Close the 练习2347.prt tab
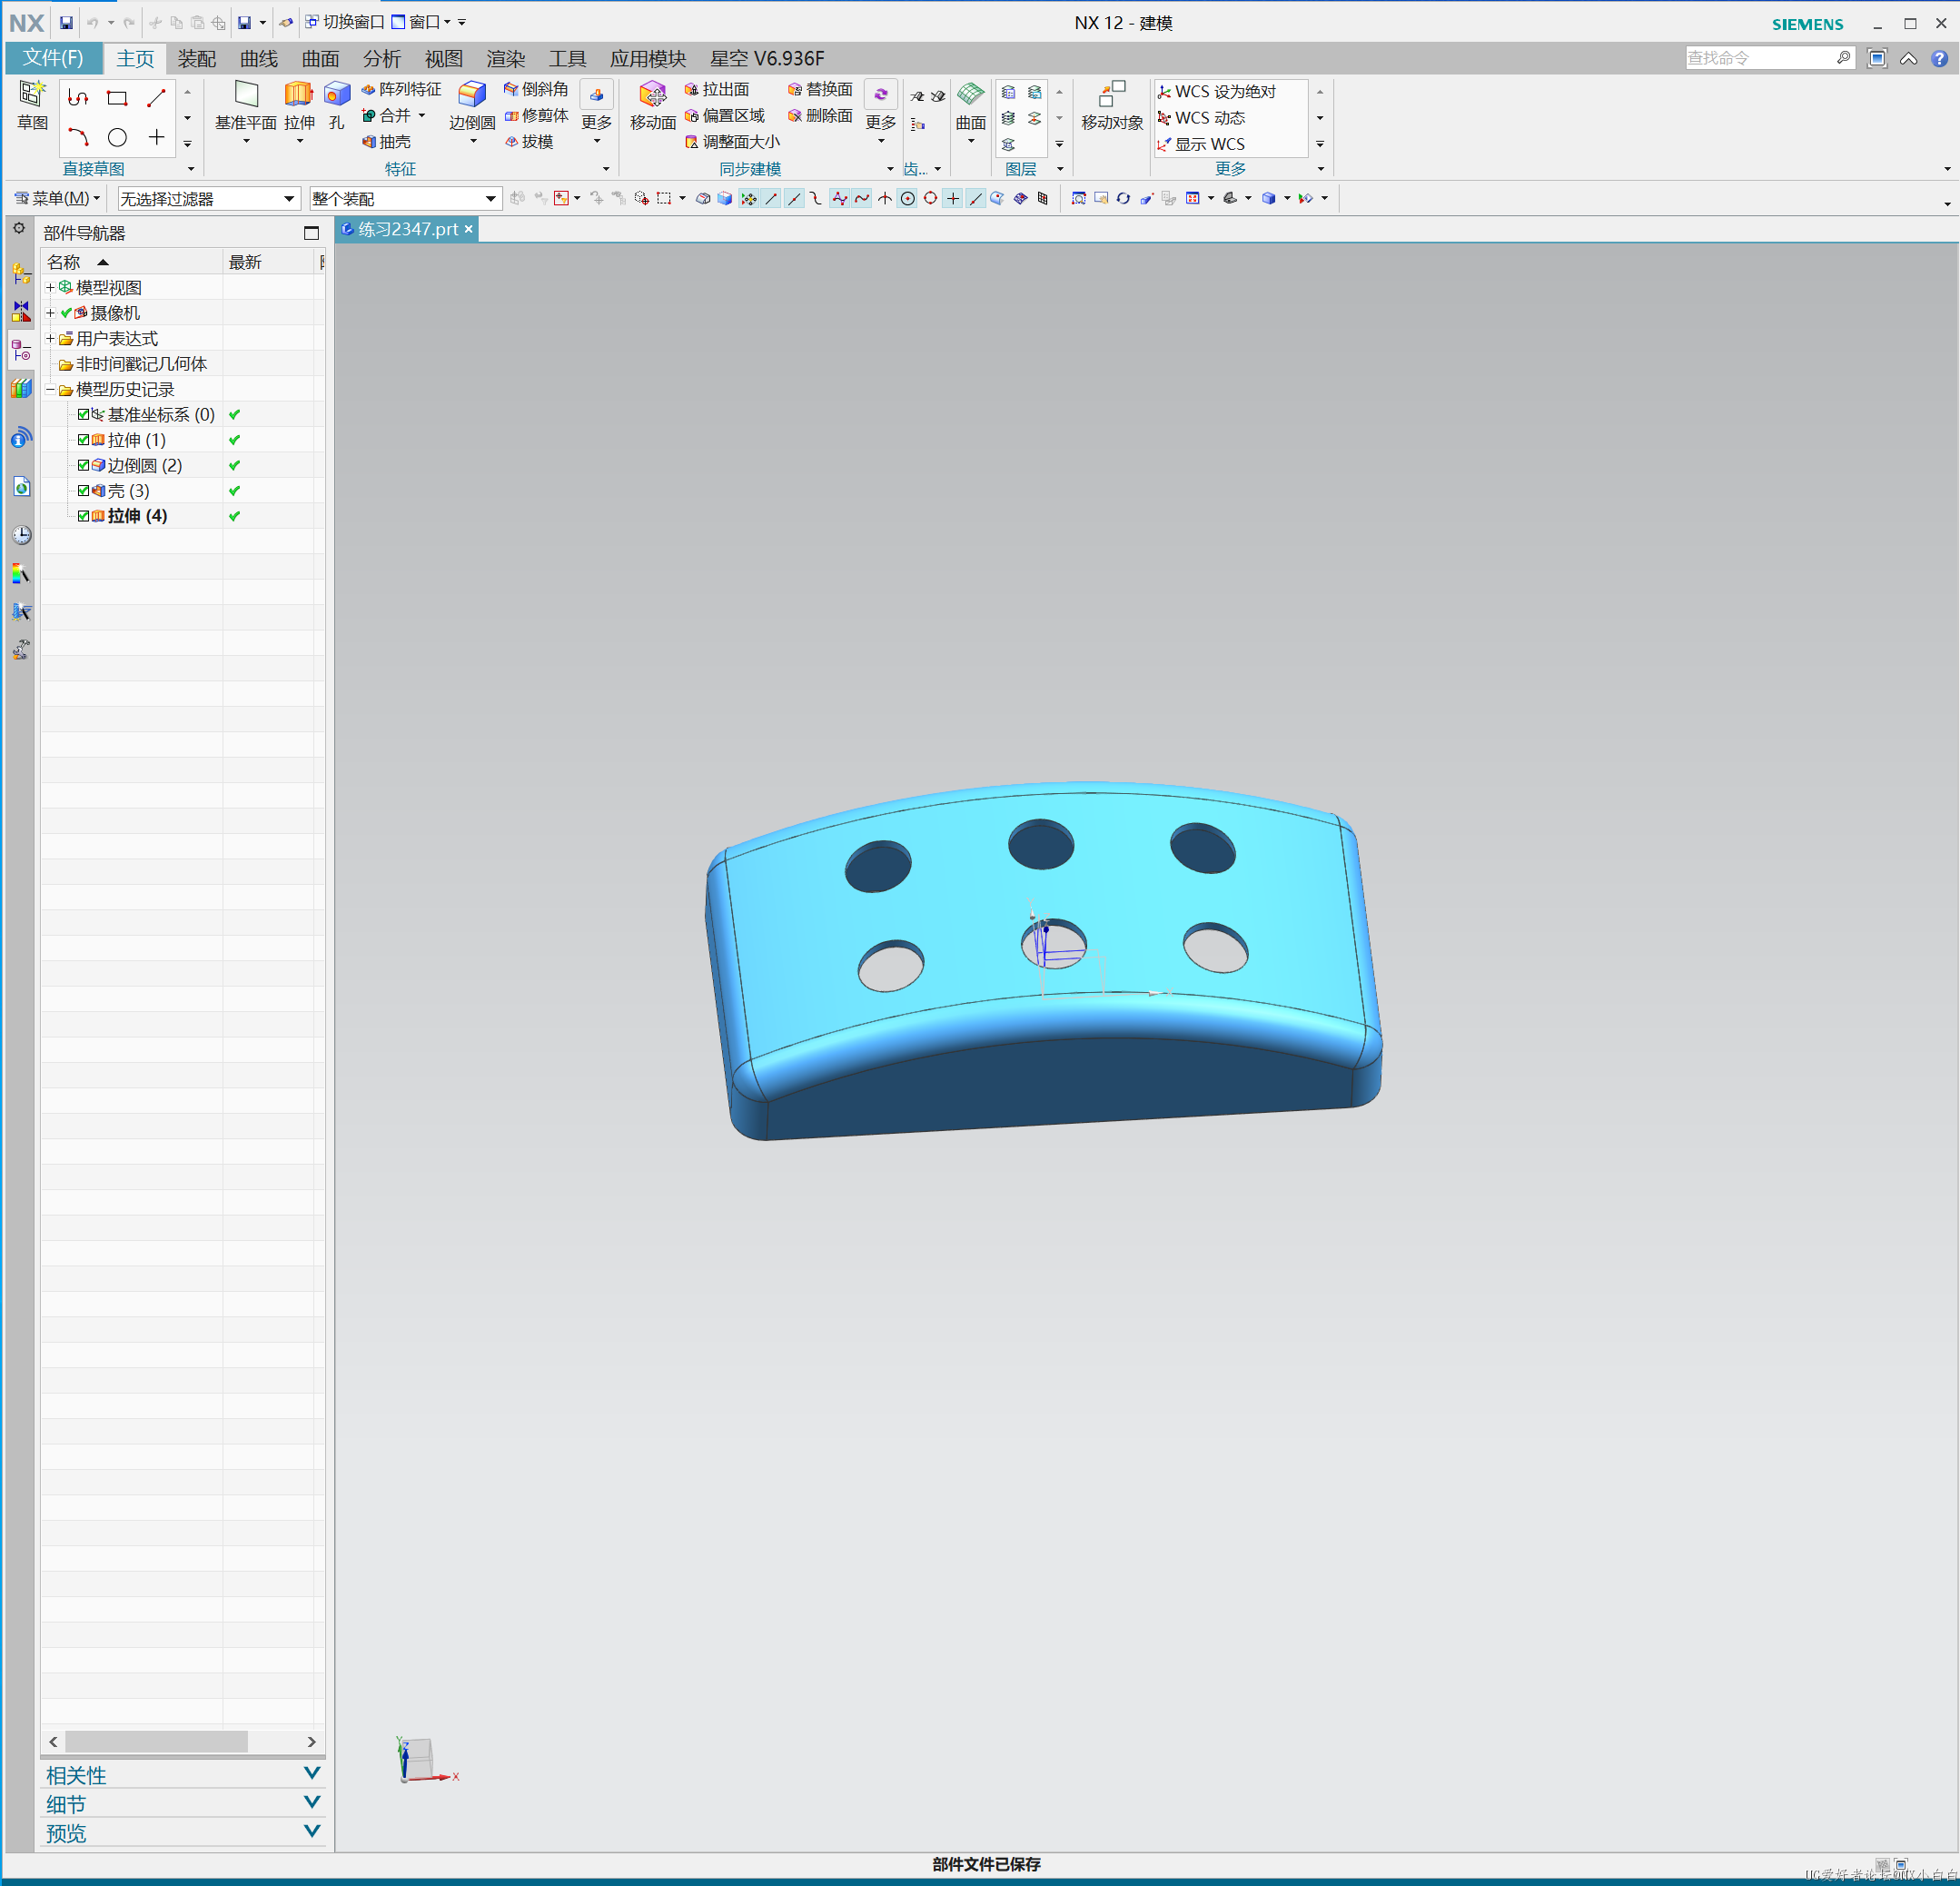This screenshot has width=1960, height=1886. pyautogui.click(x=468, y=229)
